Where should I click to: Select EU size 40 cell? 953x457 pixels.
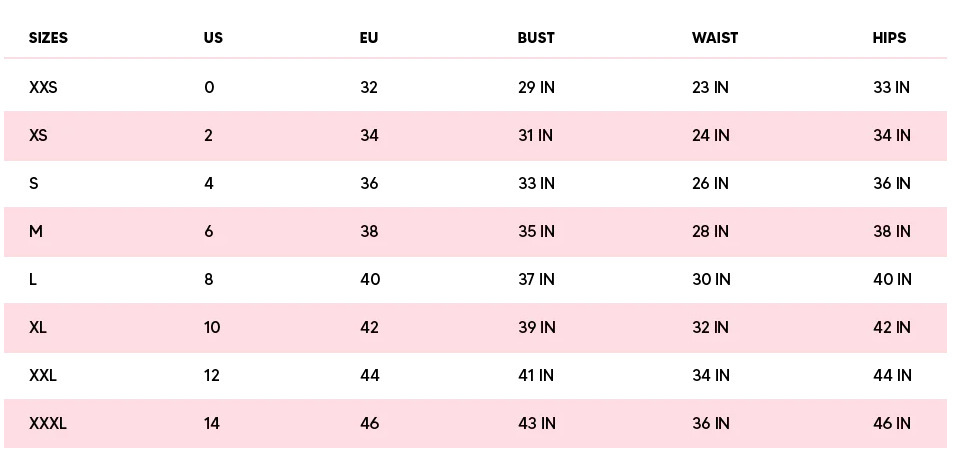(370, 279)
